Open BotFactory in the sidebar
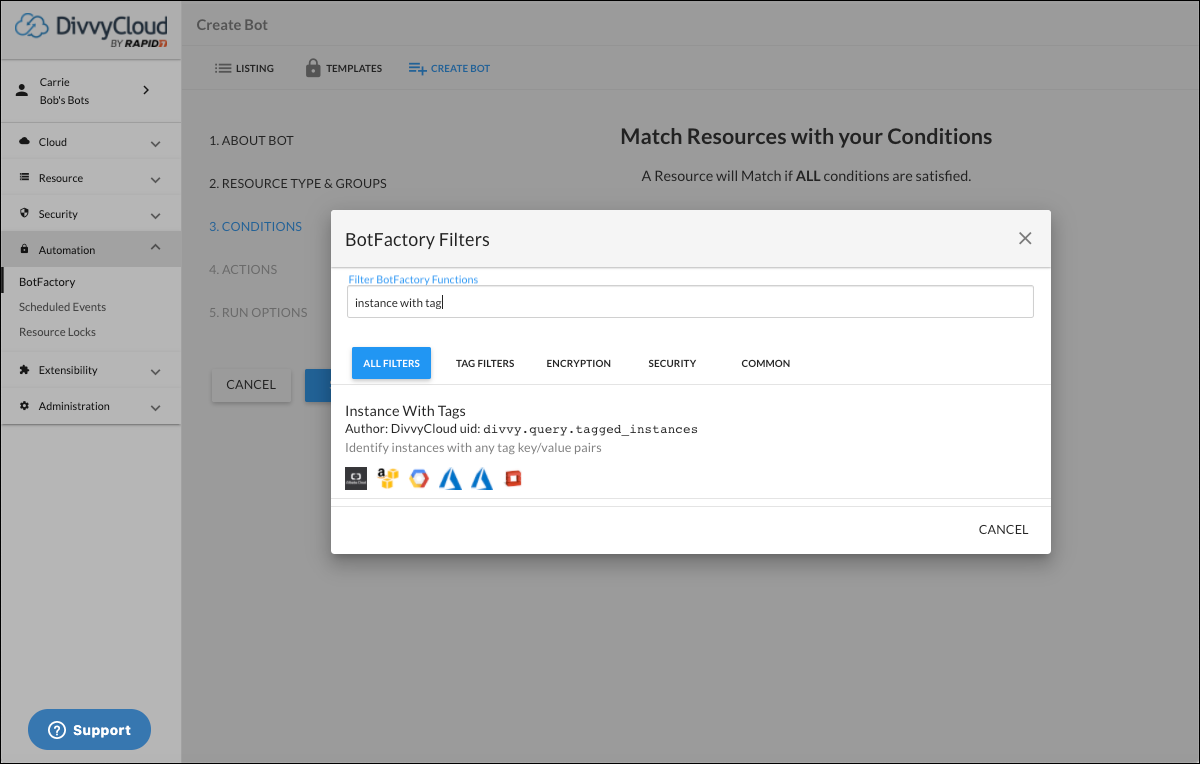Viewport: 1200px width, 764px height. [47, 282]
